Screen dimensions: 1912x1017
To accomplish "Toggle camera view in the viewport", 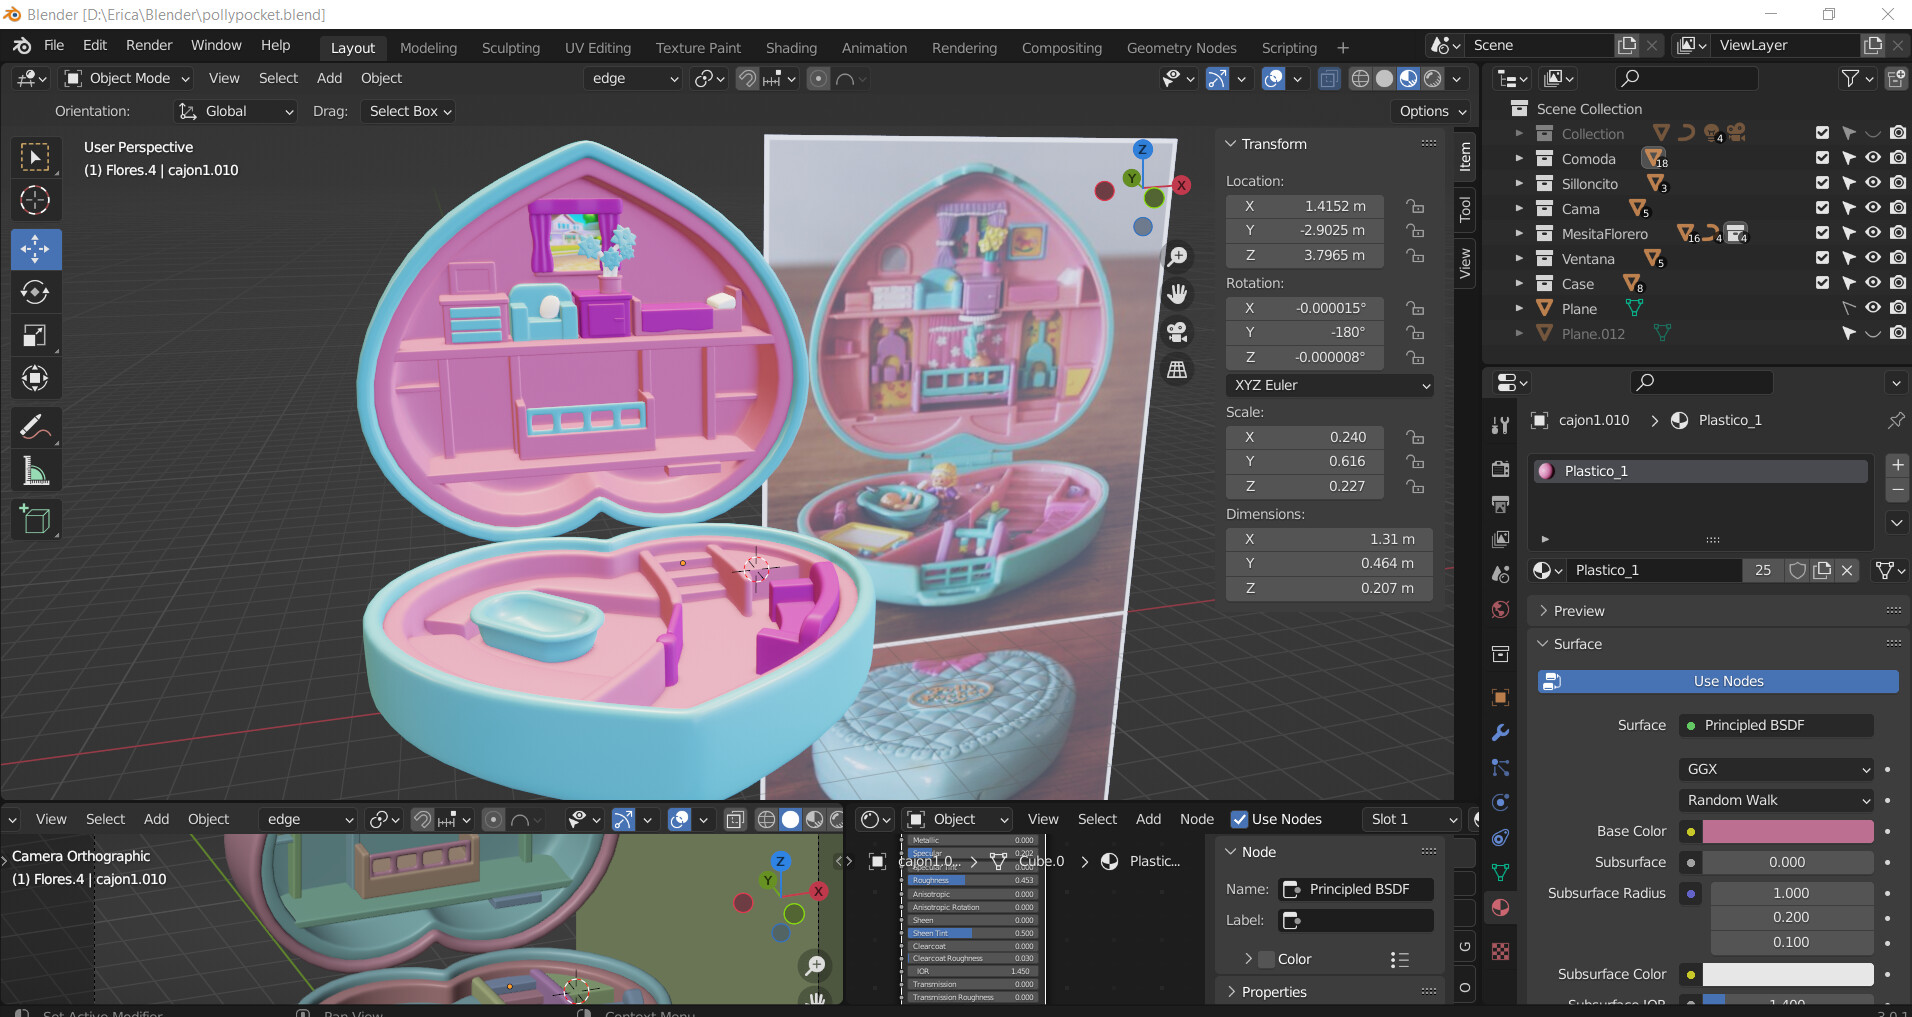I will click(x=1177, y=332).
